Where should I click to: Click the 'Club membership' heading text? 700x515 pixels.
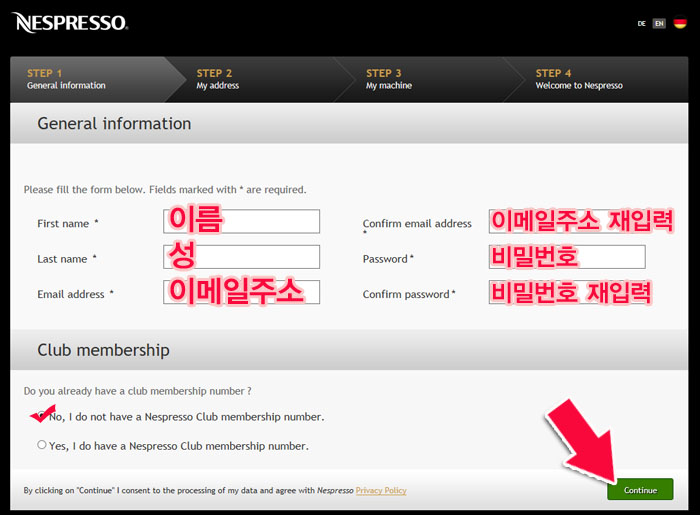tap(104, 350)
